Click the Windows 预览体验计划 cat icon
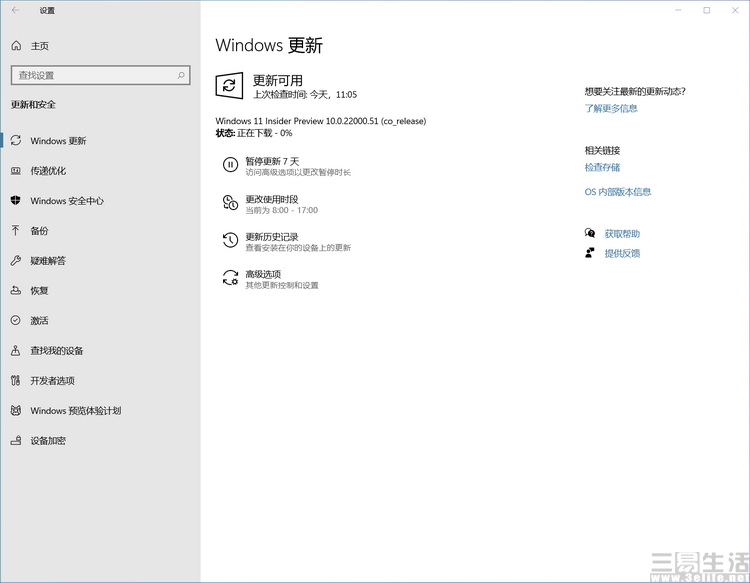Image resolution: width=750 pixels, height=583 pixels. point(16,410)
